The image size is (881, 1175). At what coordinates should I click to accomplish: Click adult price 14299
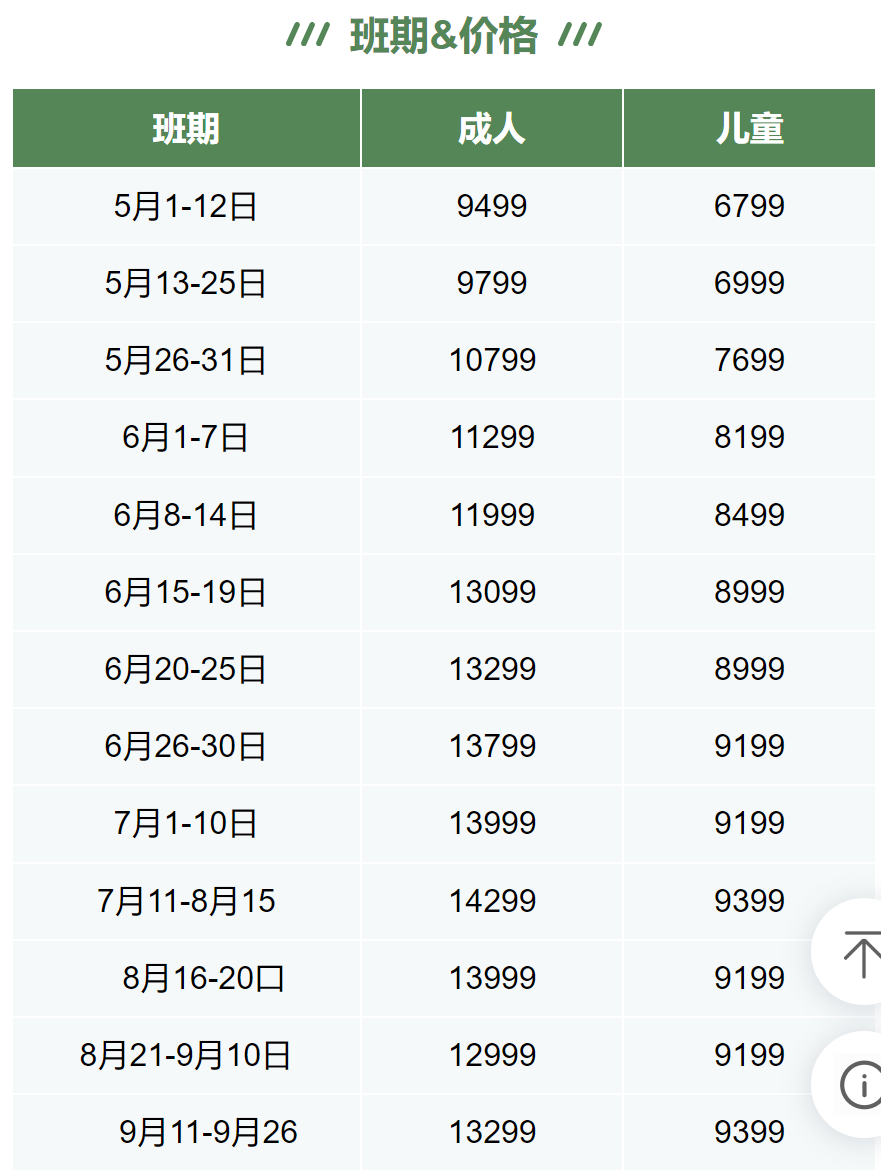(x=491, y=901)
